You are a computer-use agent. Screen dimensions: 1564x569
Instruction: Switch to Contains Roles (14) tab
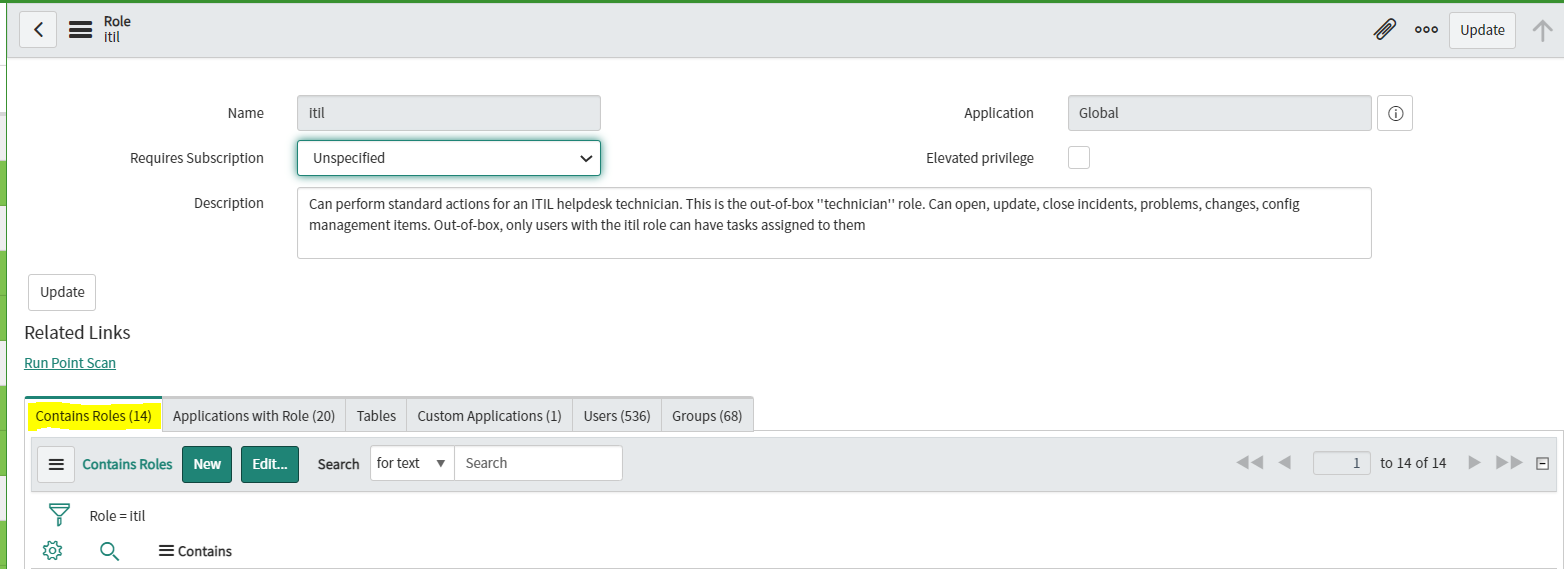pyautogui.click(x=93, y=416)
